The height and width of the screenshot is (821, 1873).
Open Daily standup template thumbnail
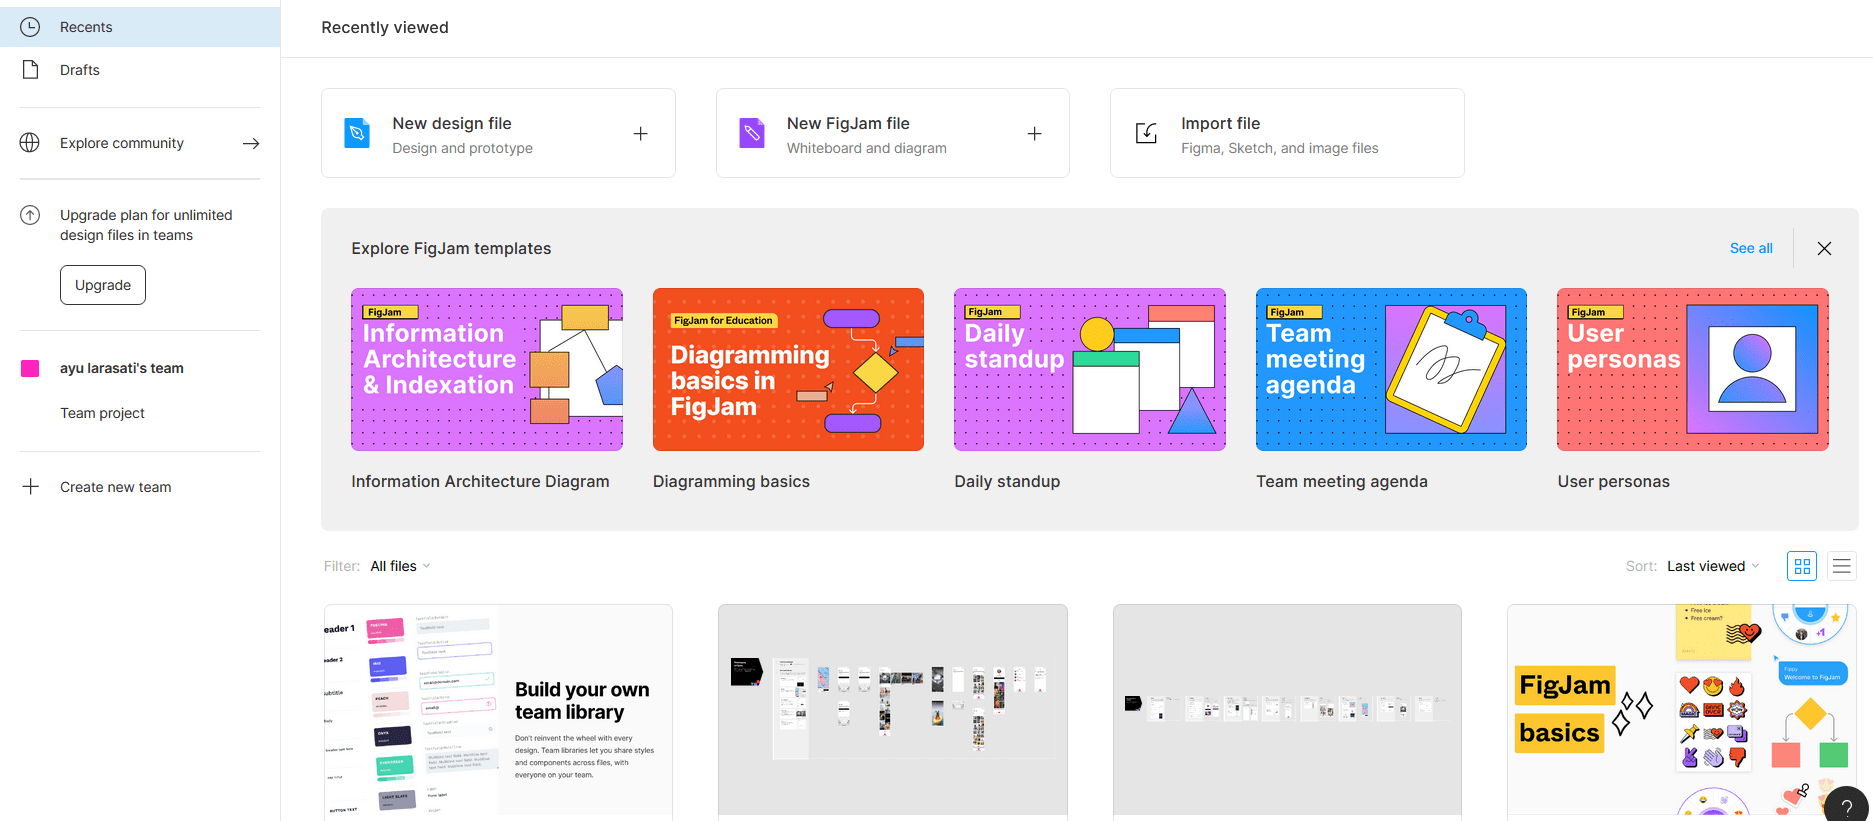pos(1090,370)
